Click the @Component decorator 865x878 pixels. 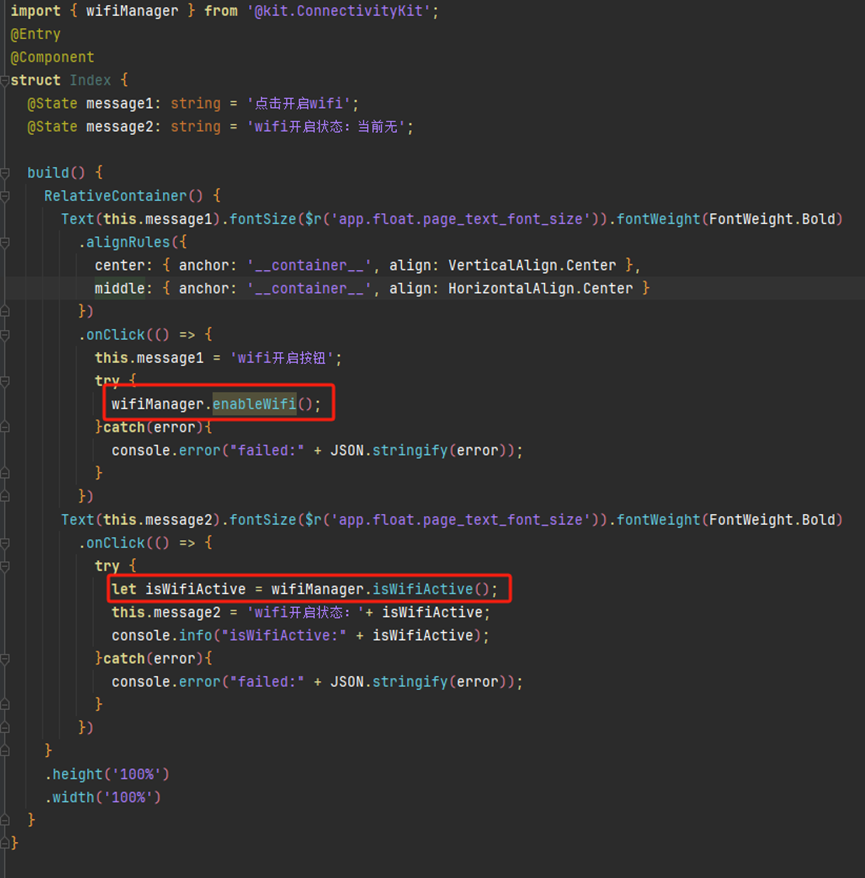(x=52, y=57)
